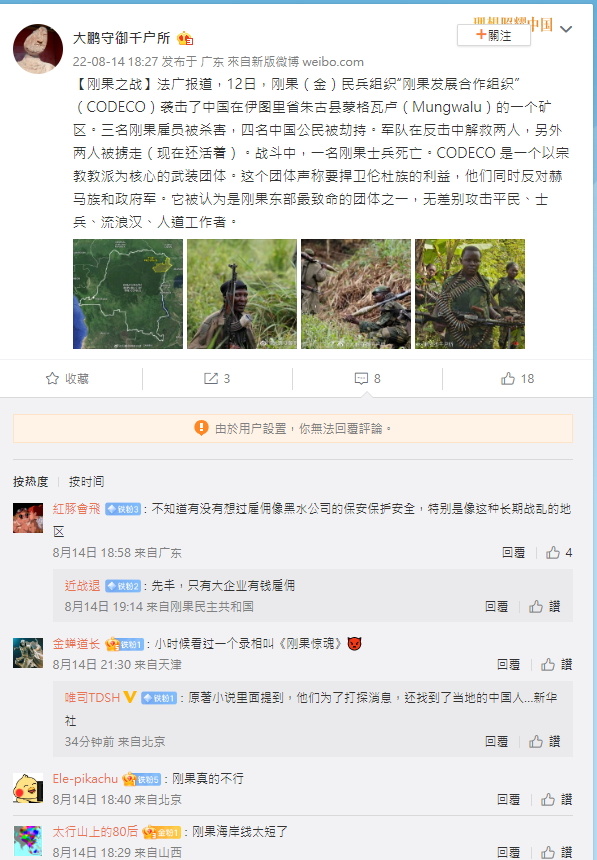Screen dimensions: 597x860
Task: Open 大鹏守御千户所 profile avatar
Action: click(38, 48)
